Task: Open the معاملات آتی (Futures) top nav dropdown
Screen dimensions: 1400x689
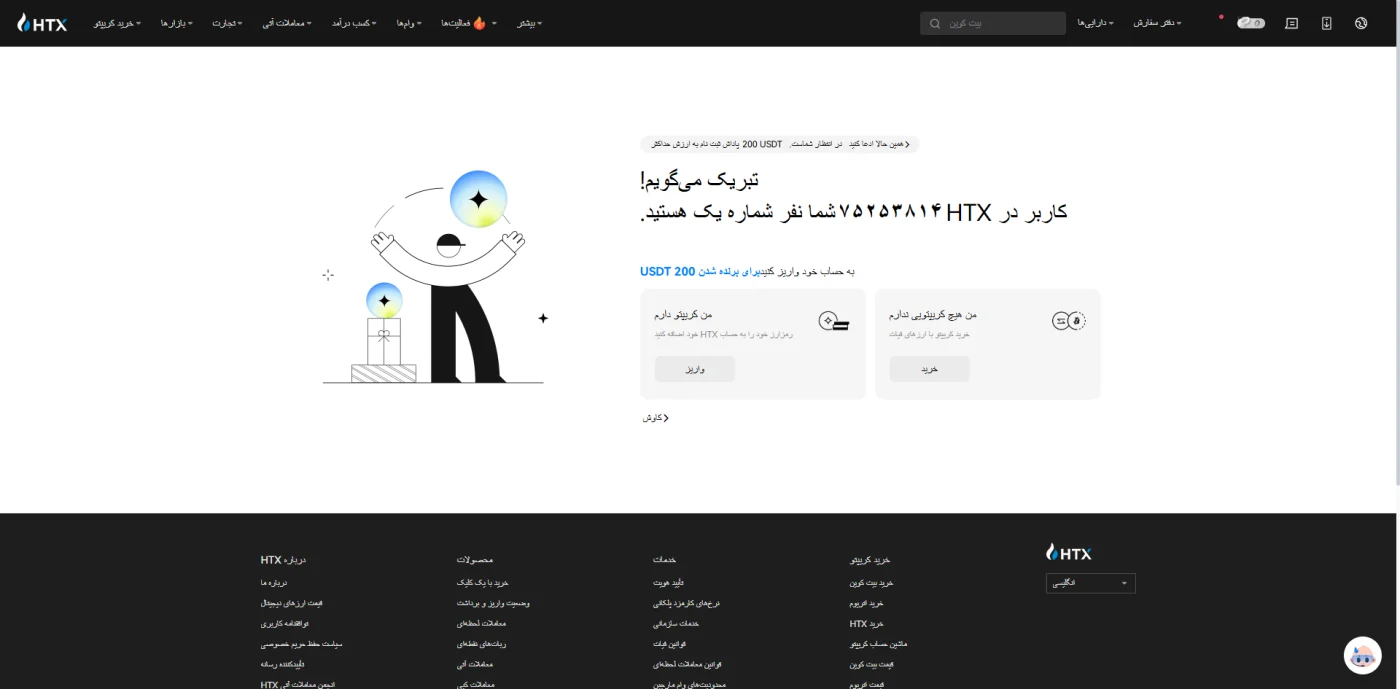Action: tap(287, 23)
